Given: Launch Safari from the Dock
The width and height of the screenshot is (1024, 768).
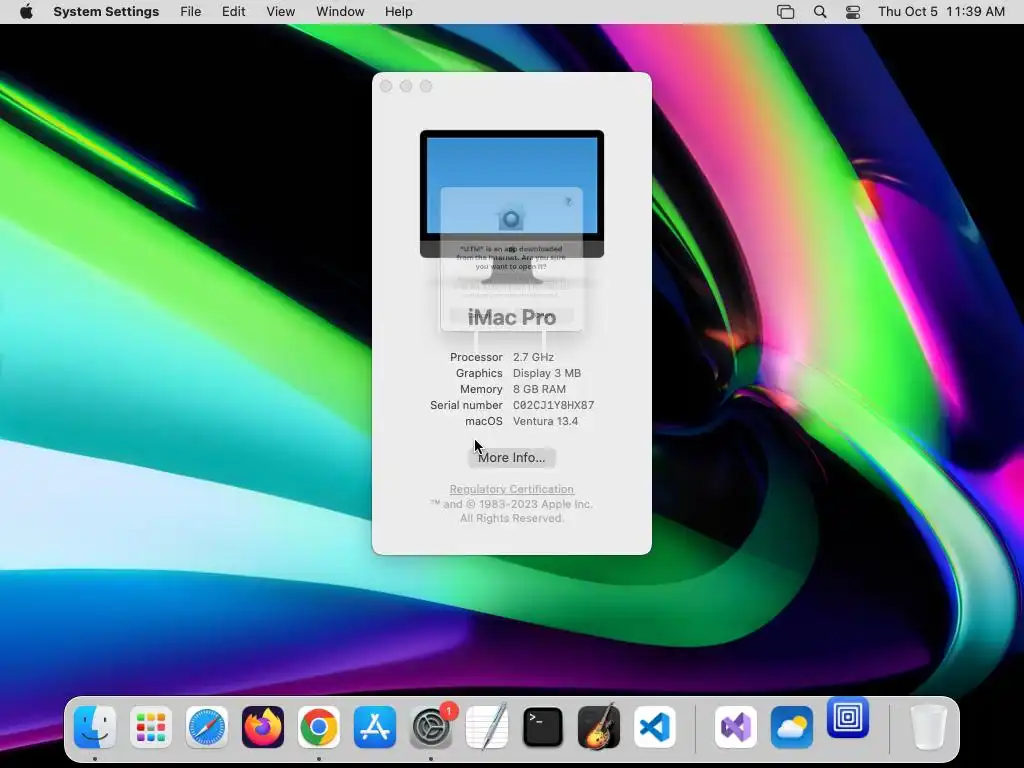Looking at the screenshot, I should pos(207,727).
